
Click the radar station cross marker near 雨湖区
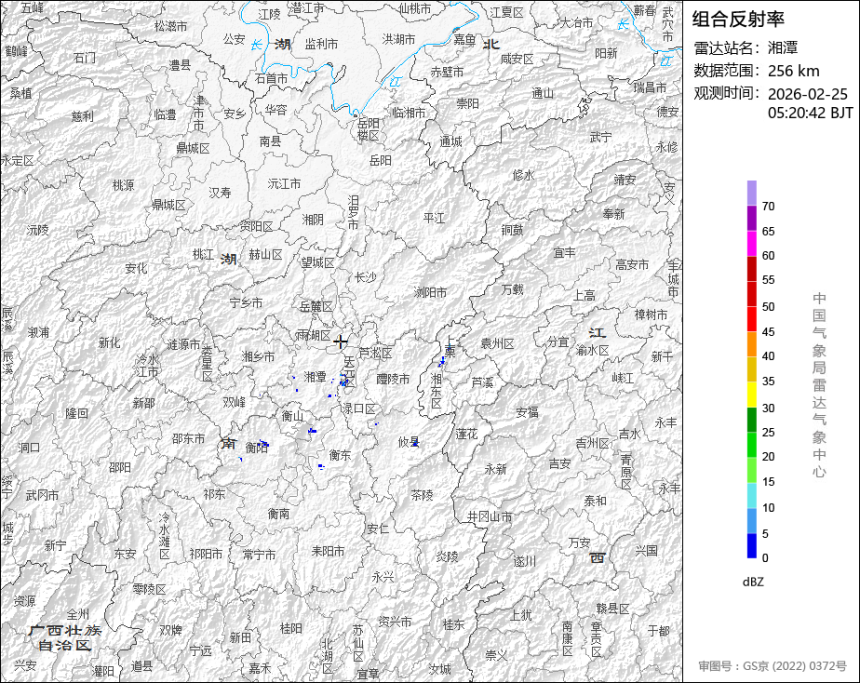(341, 342)
